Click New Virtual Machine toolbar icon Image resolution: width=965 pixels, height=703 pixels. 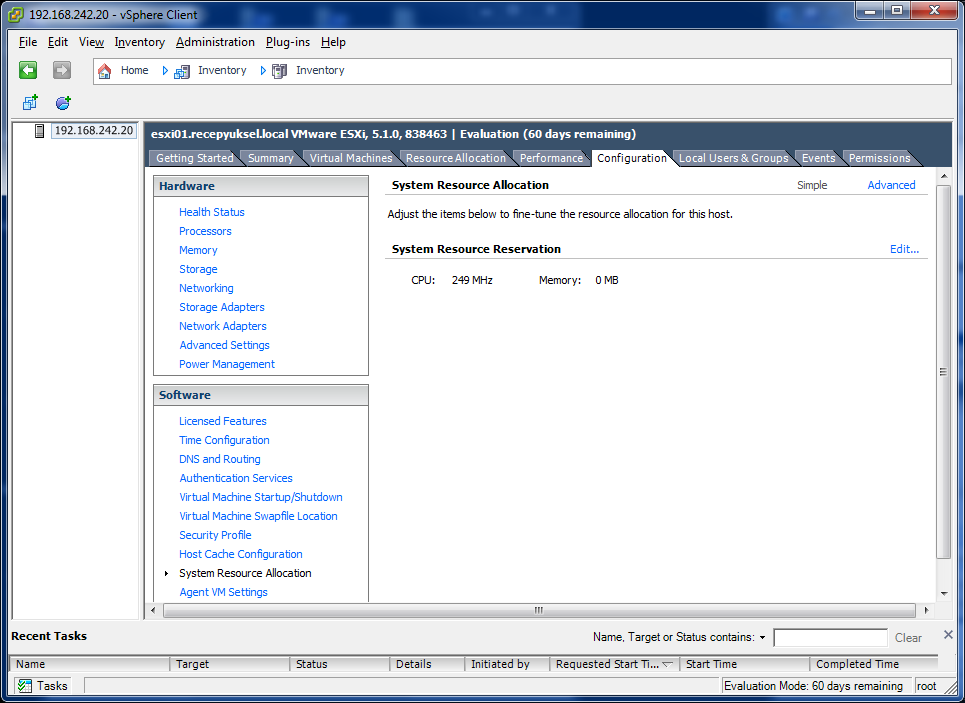point(30,102)
